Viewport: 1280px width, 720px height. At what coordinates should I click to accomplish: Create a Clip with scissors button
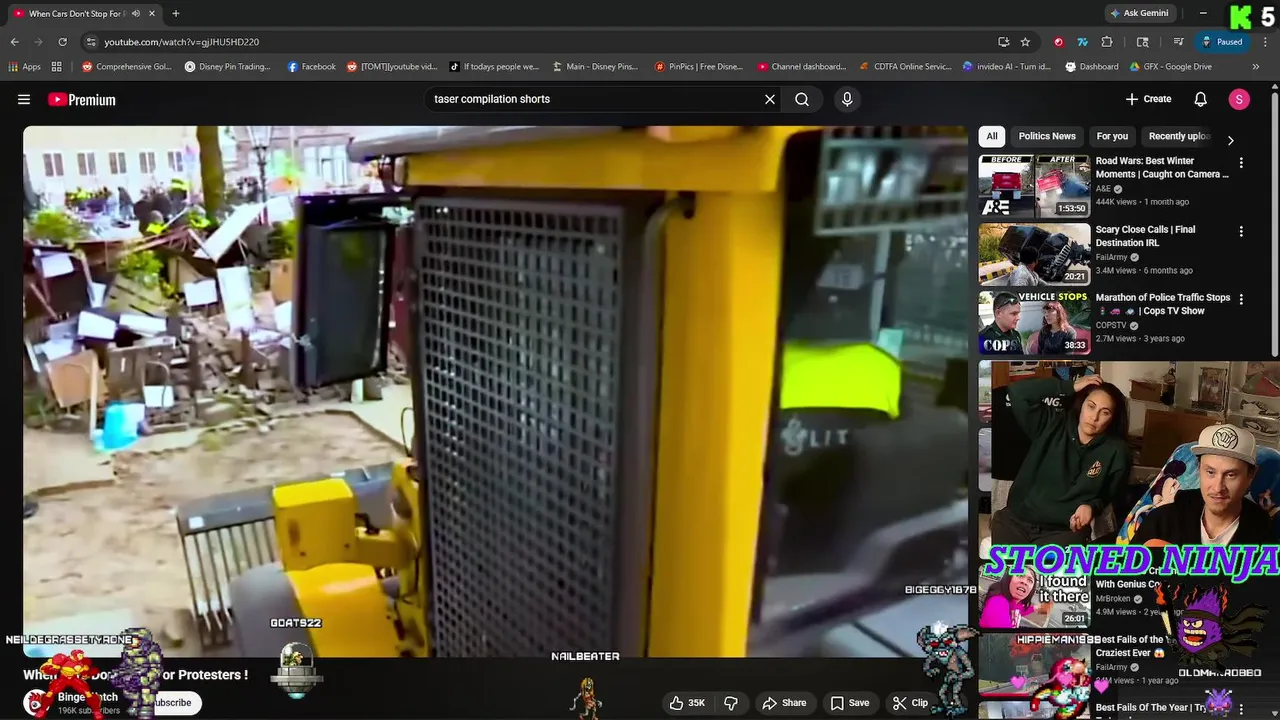tap(910, 703)
